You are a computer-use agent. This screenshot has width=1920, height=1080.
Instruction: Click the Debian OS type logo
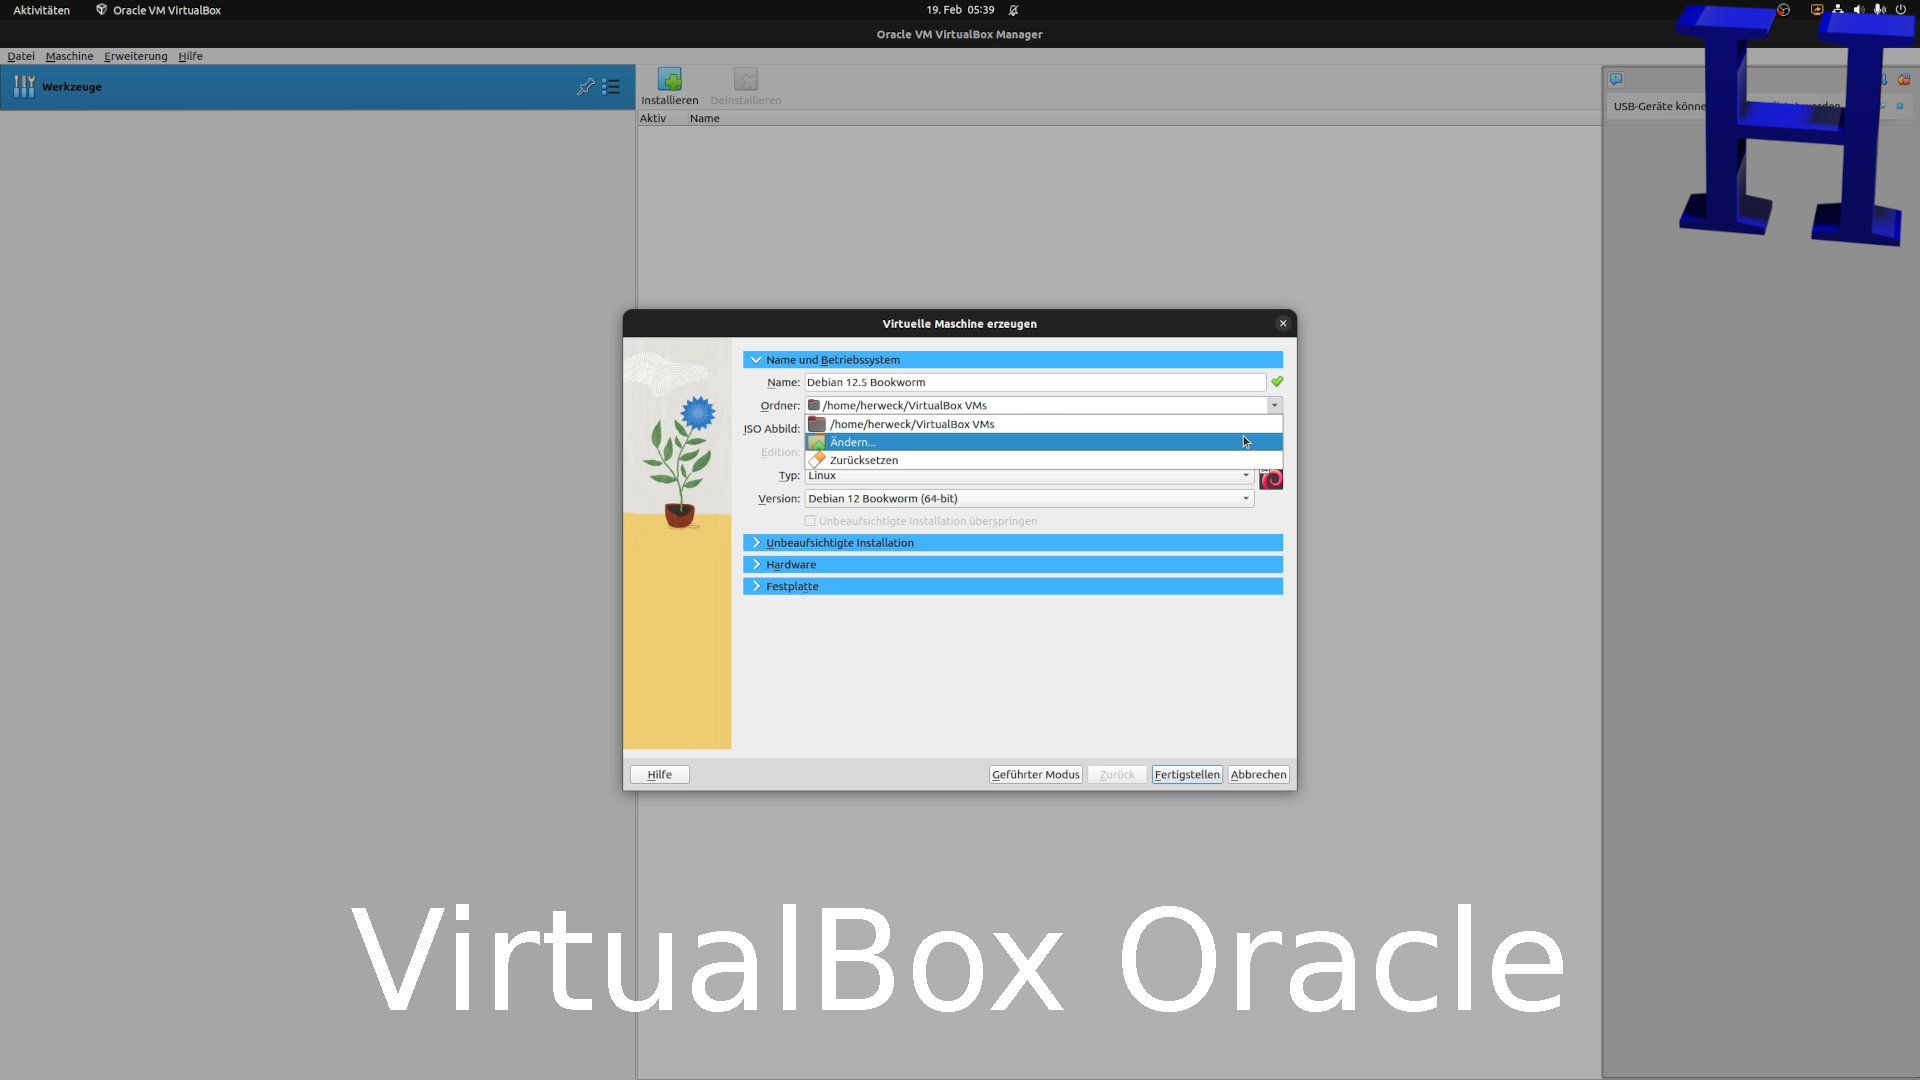click(1271, 479)
